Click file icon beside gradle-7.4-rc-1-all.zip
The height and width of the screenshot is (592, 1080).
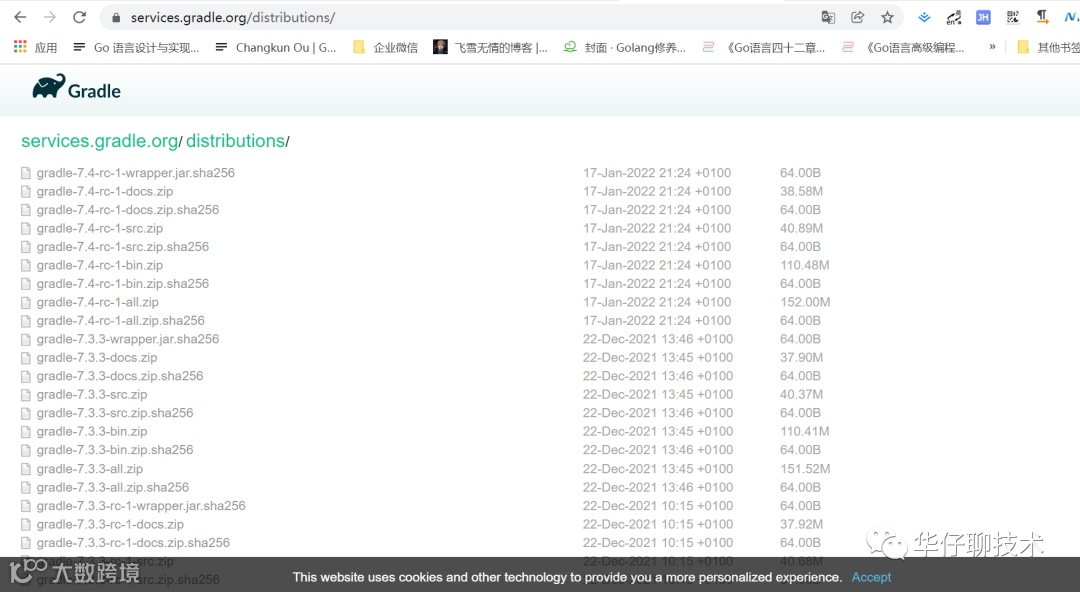point(26,302)
